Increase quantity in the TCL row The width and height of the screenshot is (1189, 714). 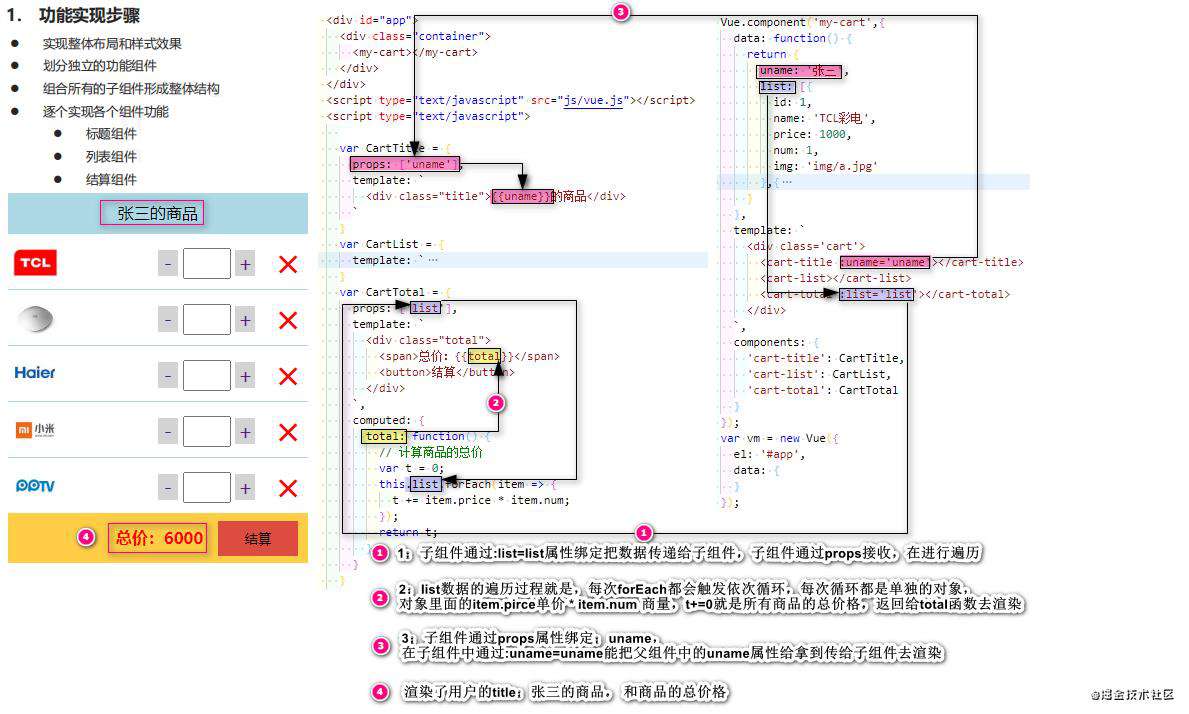pos(245,265)
